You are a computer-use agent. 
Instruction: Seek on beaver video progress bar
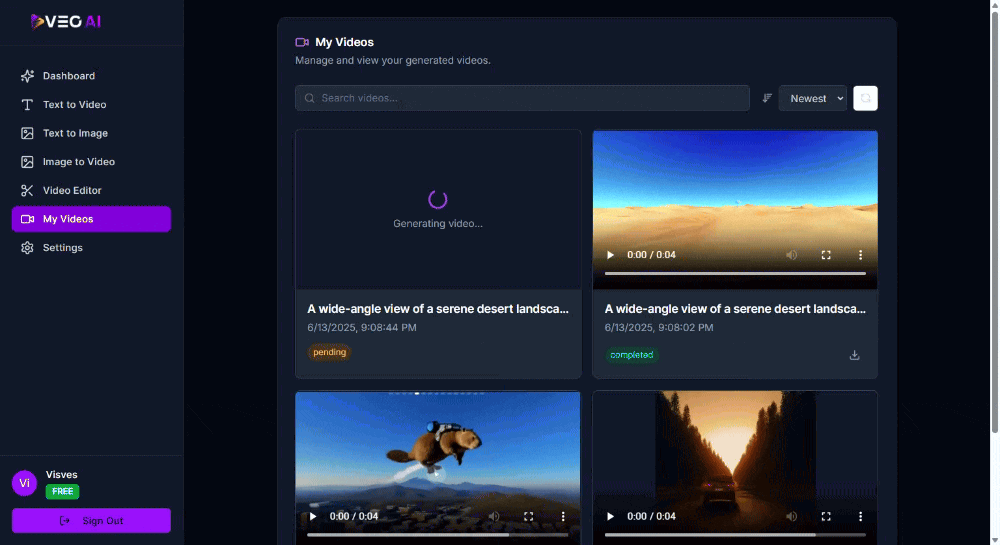point(438,535)
